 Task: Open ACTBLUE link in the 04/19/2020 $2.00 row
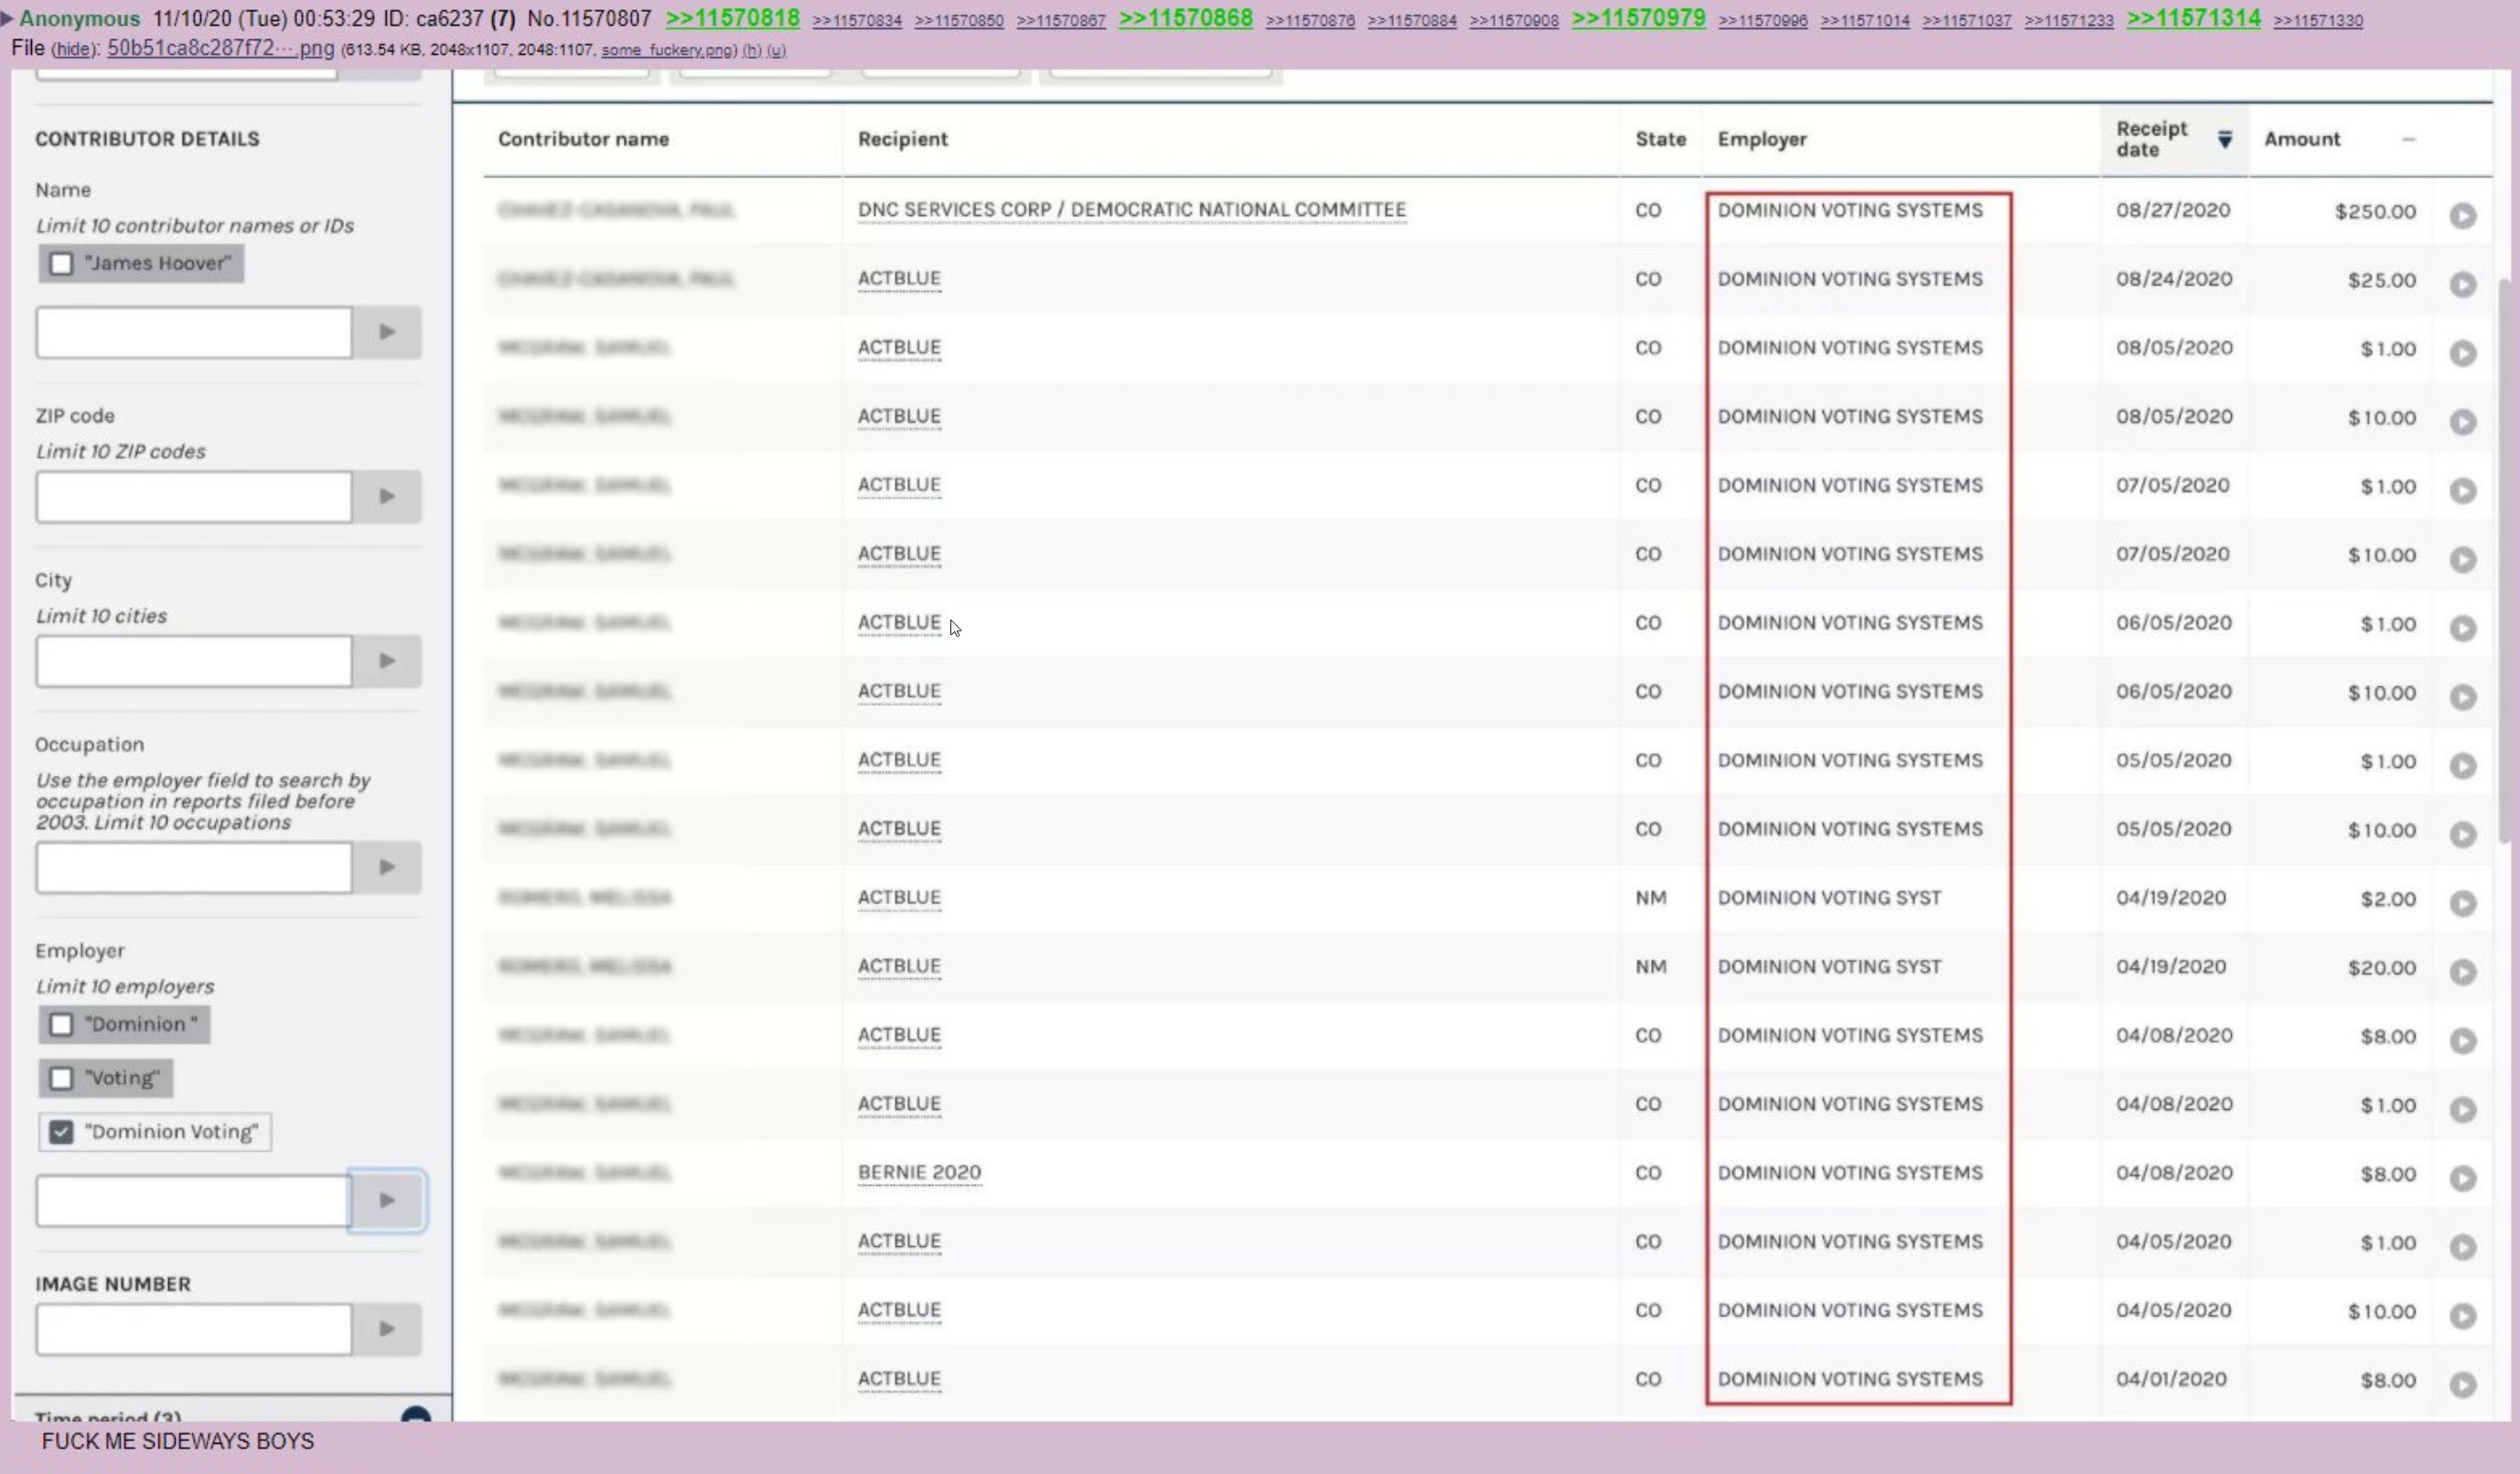point(899,898)
